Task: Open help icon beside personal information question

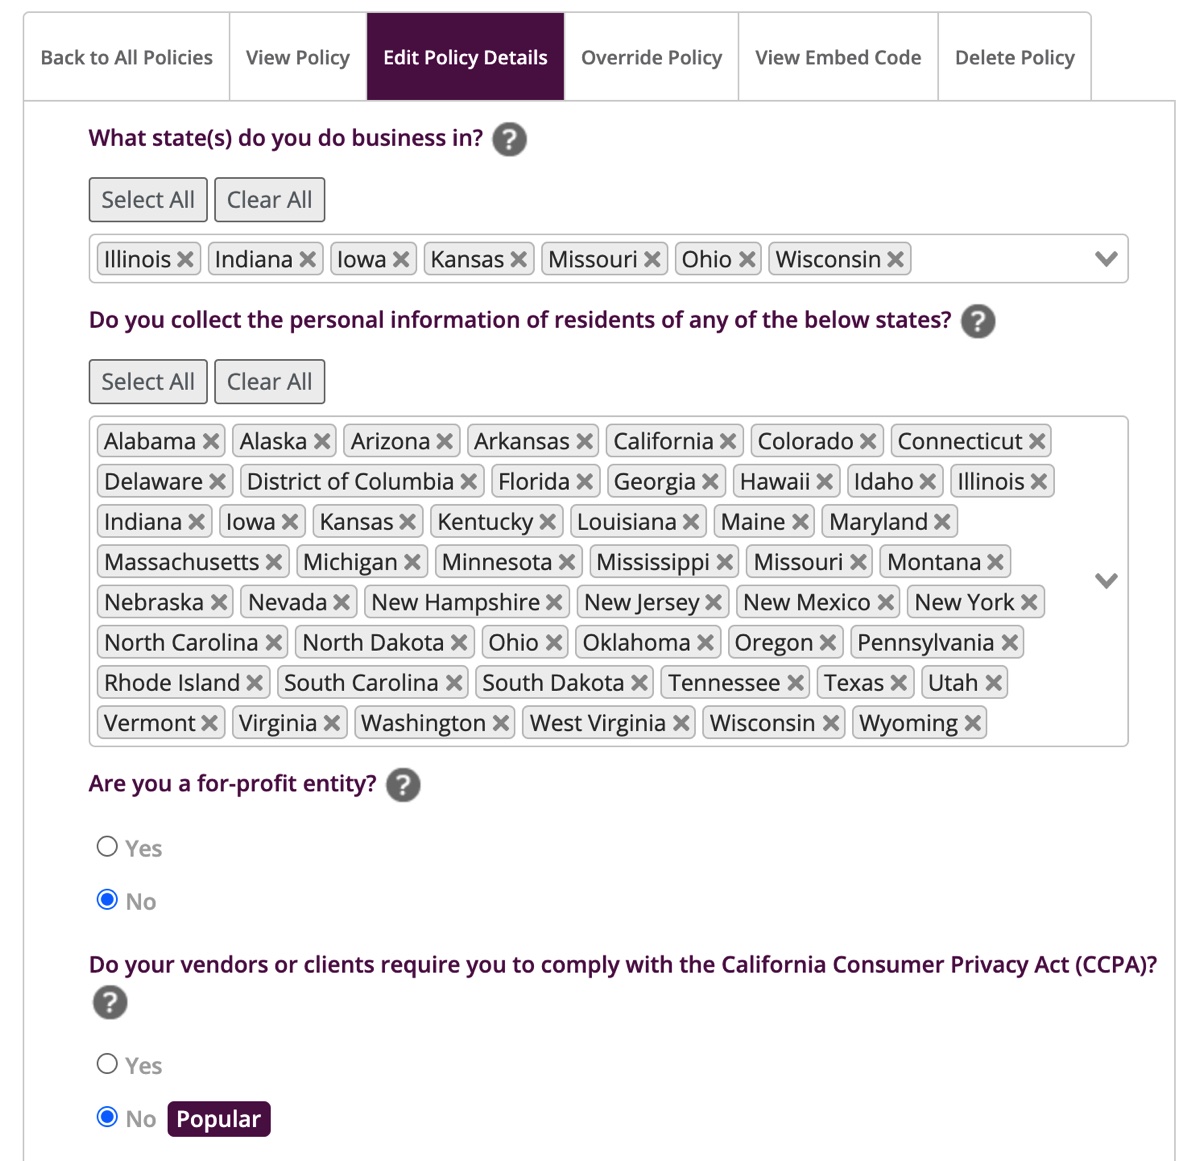Action: [x=977, y=321]
